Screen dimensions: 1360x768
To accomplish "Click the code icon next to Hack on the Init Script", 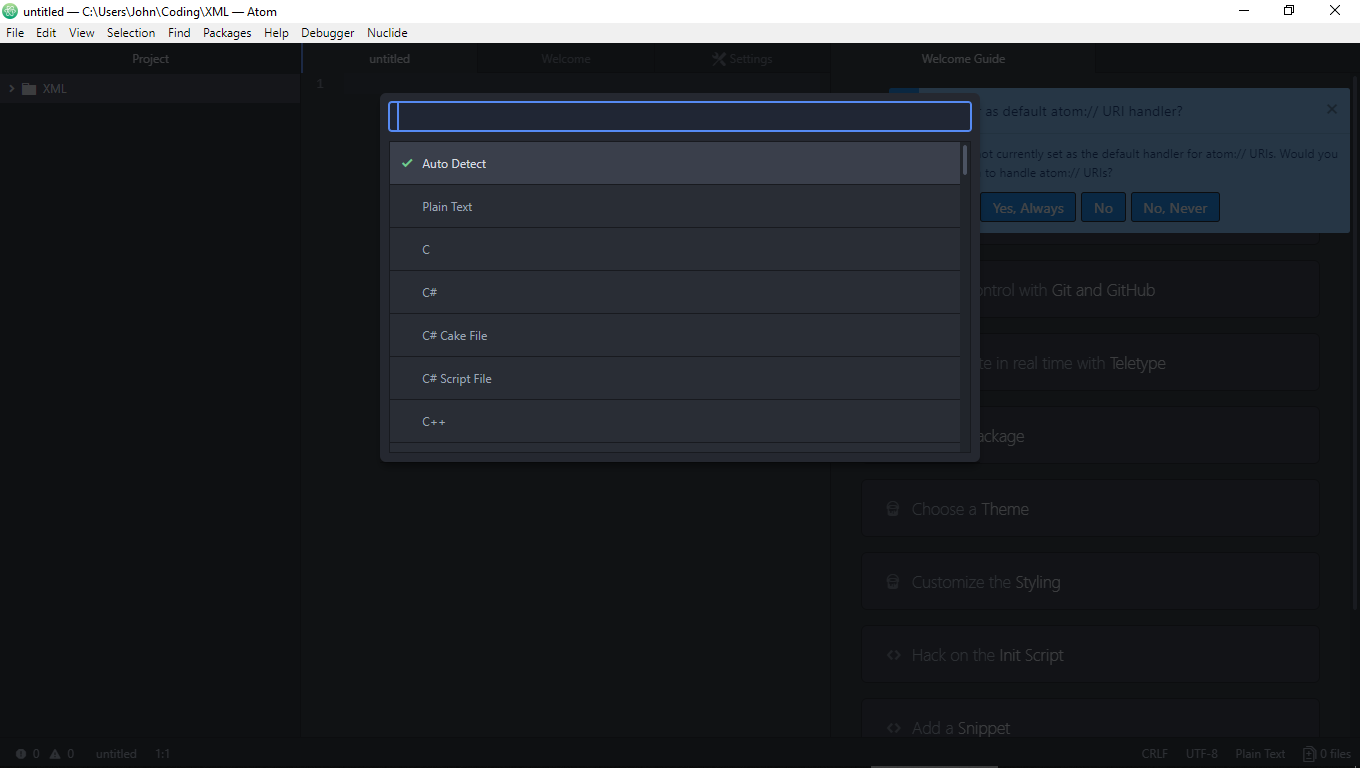I will point(893,654).
